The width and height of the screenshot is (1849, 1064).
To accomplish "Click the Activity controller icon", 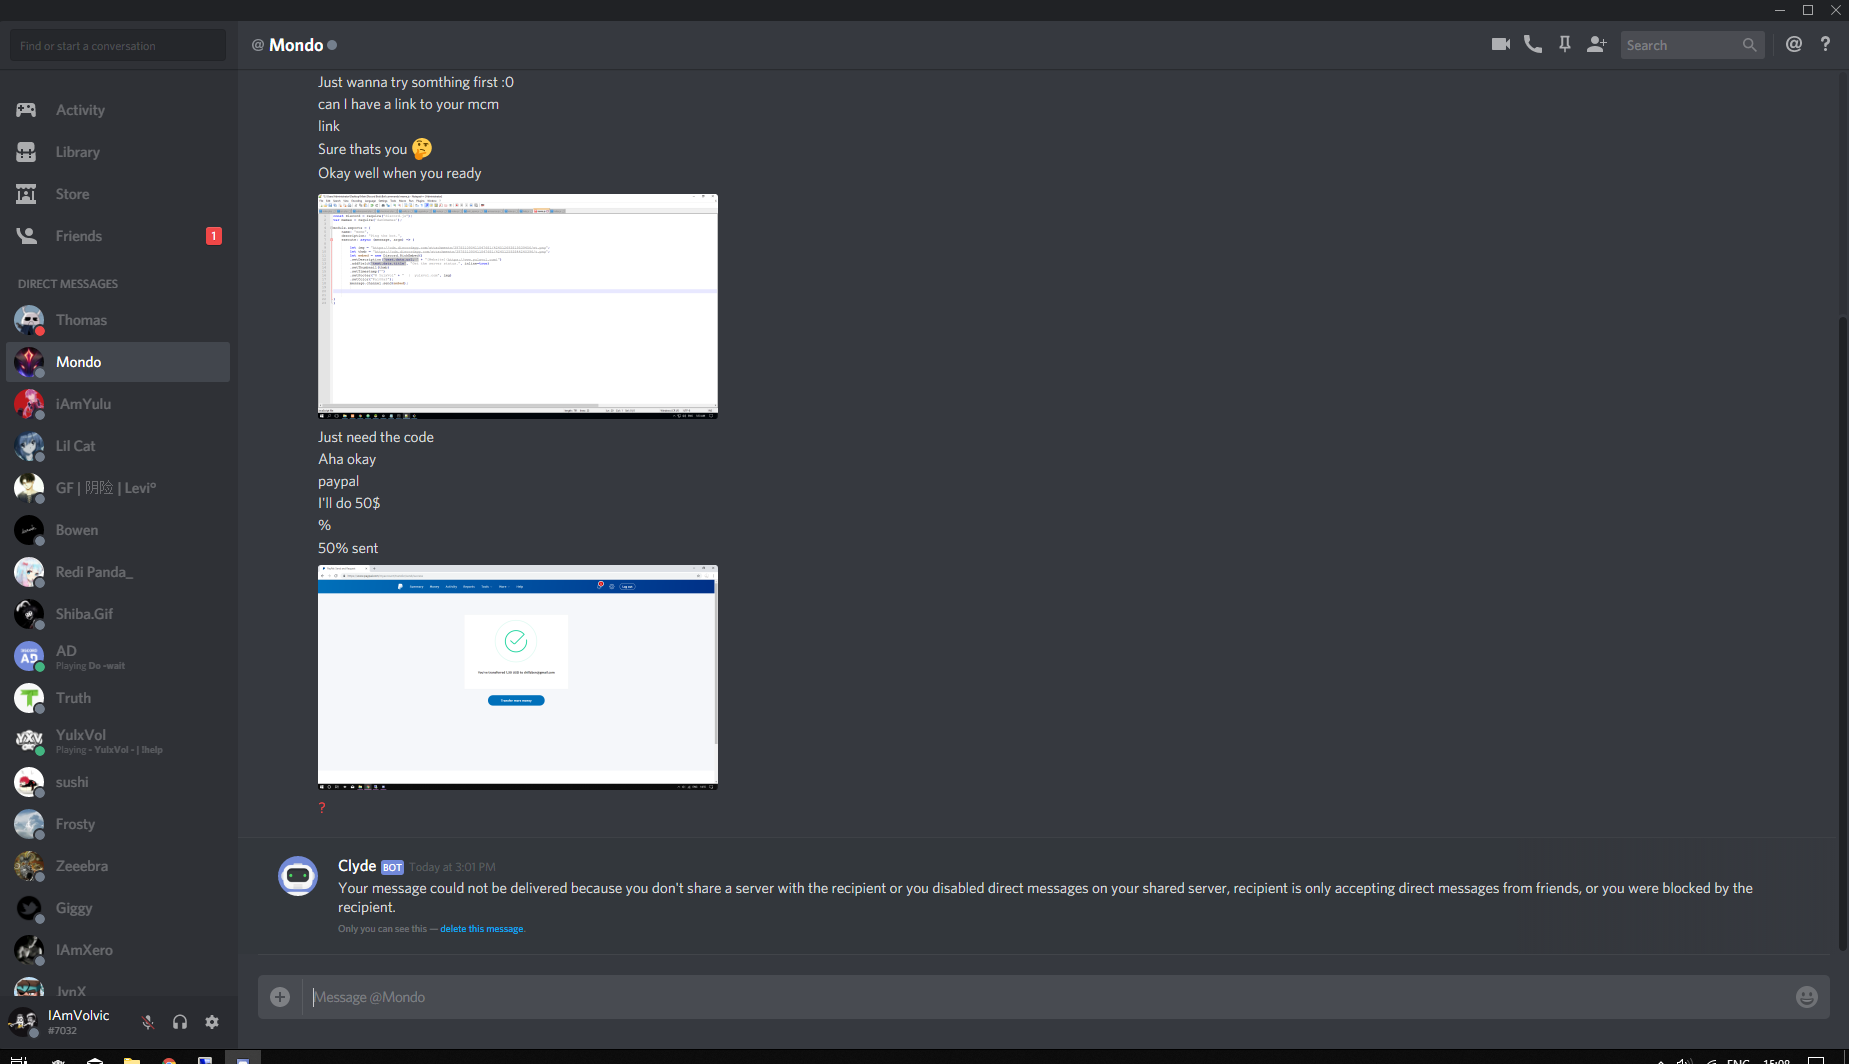I will click(x=26, y=110).
